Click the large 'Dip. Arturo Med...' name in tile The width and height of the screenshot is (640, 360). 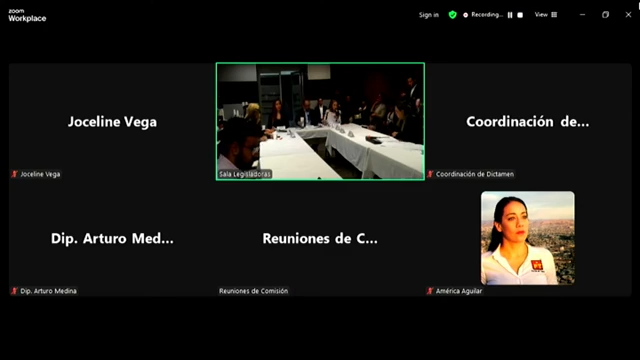click(x=112, y=238)
